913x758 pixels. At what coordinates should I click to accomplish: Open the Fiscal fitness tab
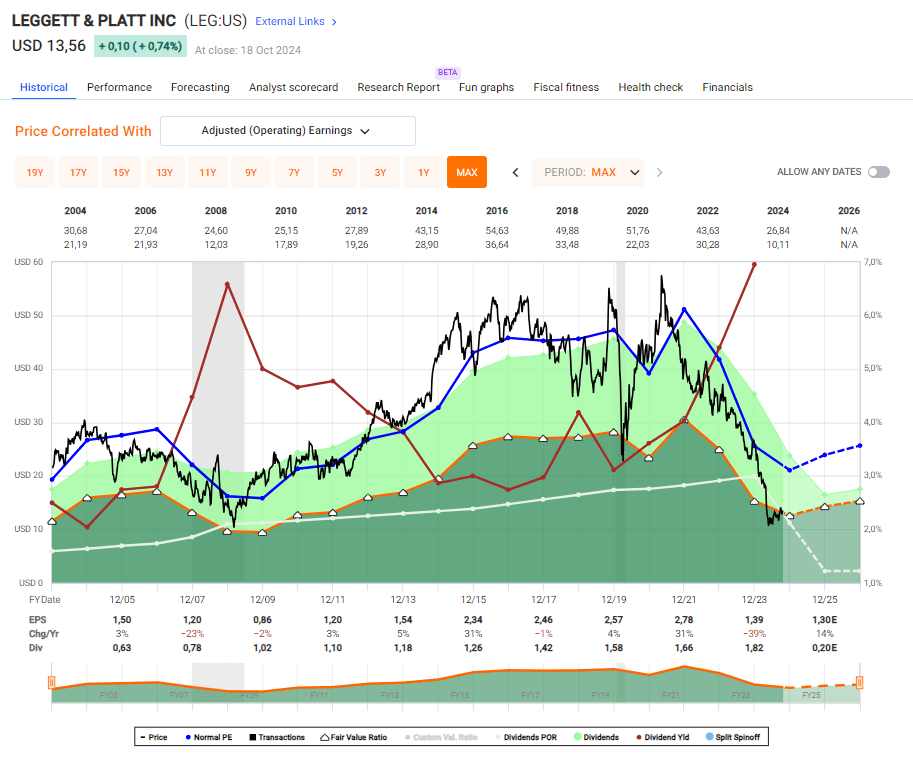566,87
